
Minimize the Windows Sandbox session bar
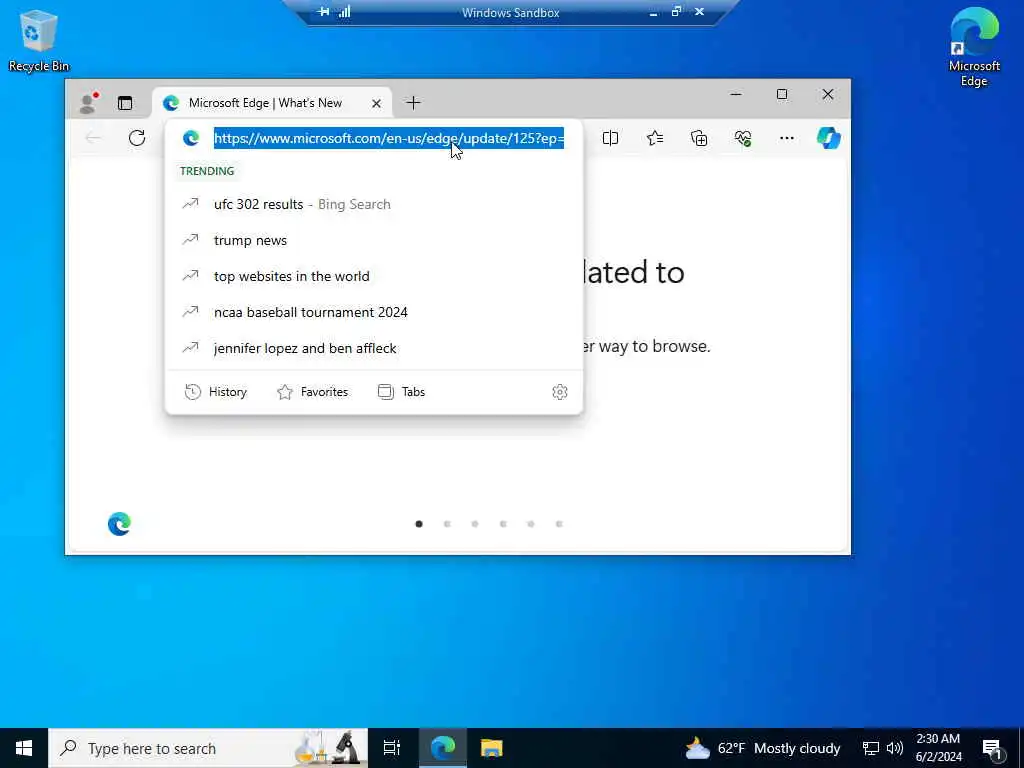pyautogui.click(x=653, y=12)
